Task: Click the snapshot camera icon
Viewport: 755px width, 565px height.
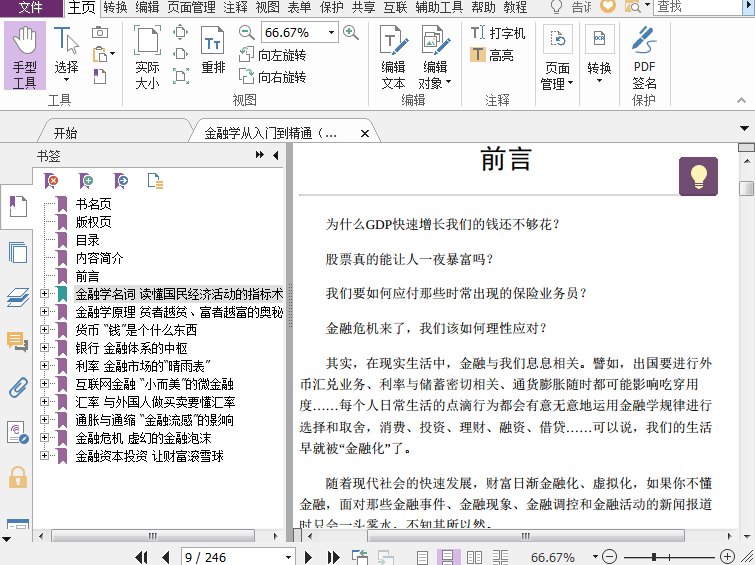Action: pos(100,32)
